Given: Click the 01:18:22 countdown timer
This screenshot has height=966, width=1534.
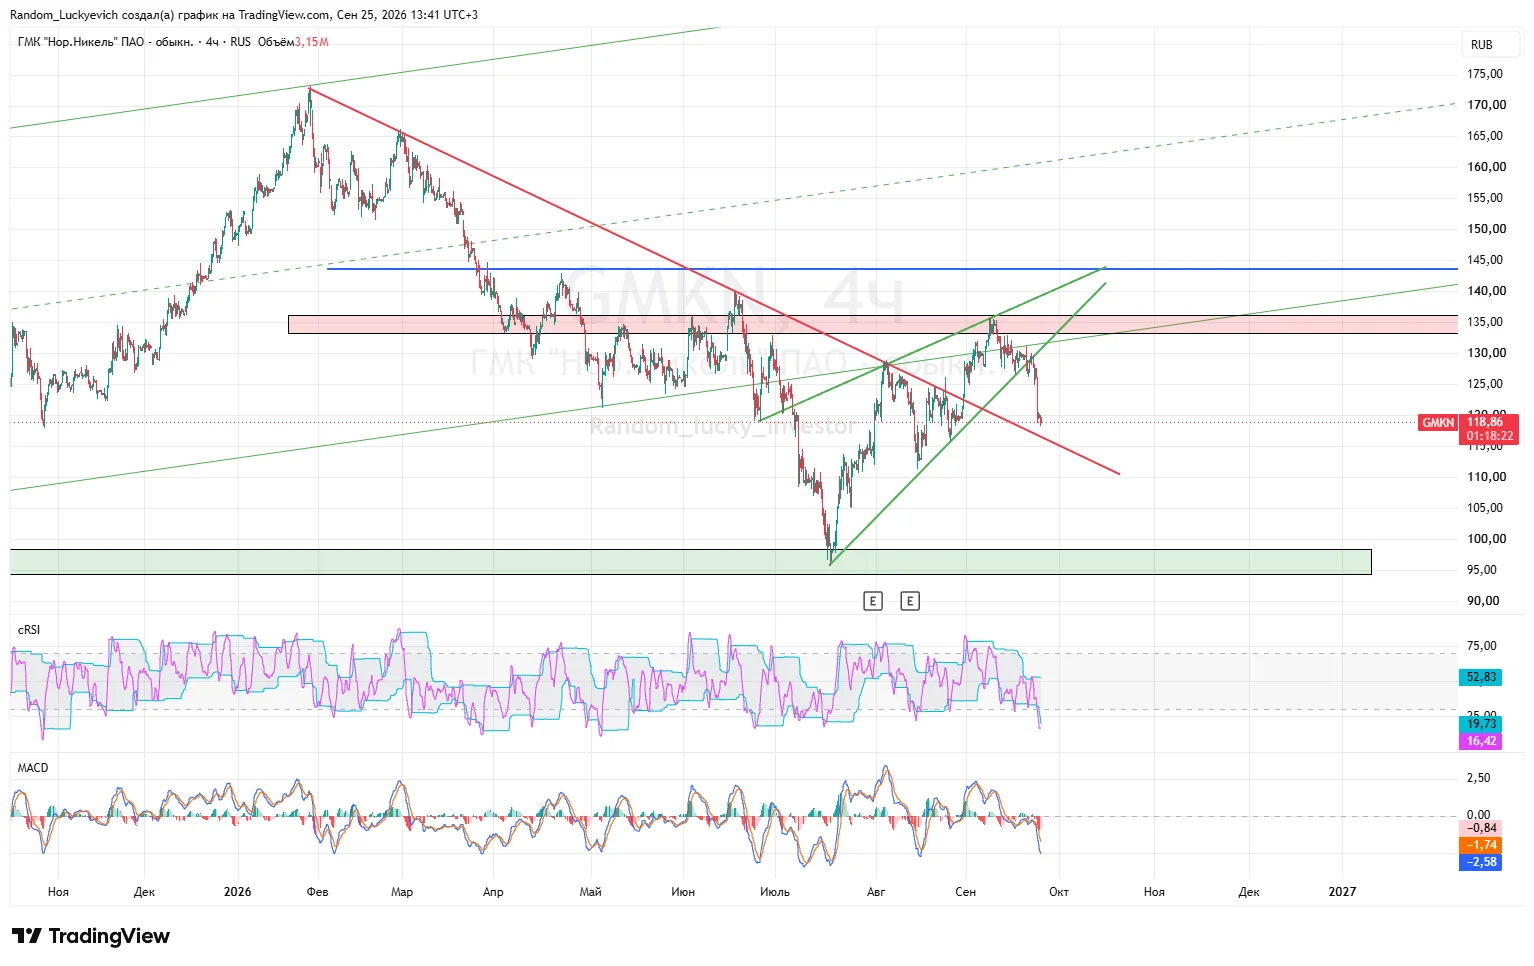Looking at the screenshot, I should pyautogui.click(x=1490, y=436).
